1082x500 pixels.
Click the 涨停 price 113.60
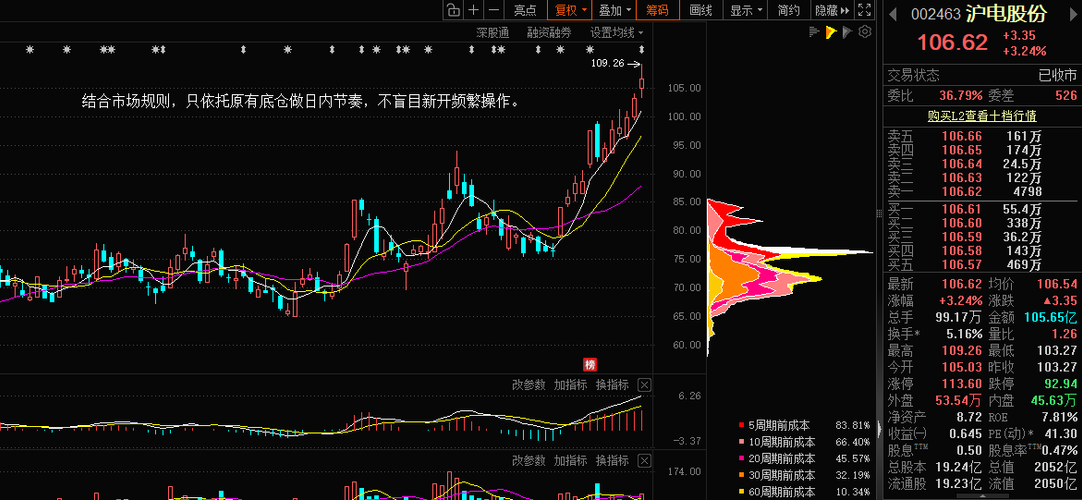[963, 384]
